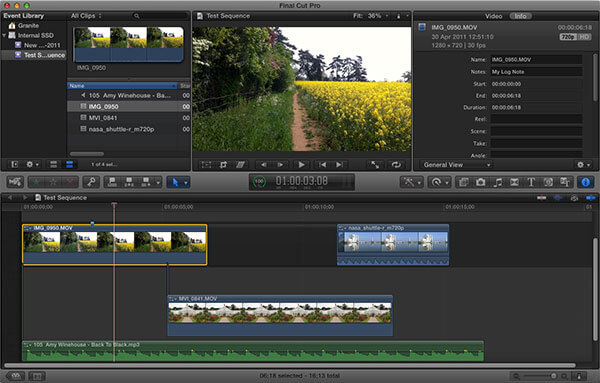Switch Event Browser to filmstrip view

54,165
